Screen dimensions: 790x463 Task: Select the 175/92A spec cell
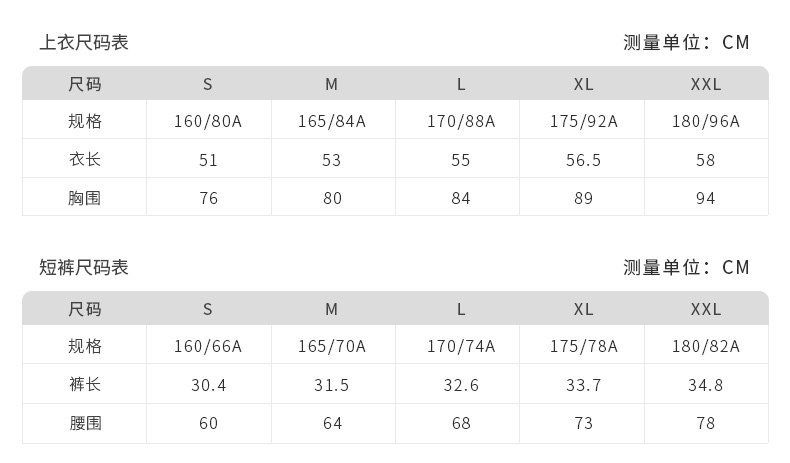pos(584,122)
